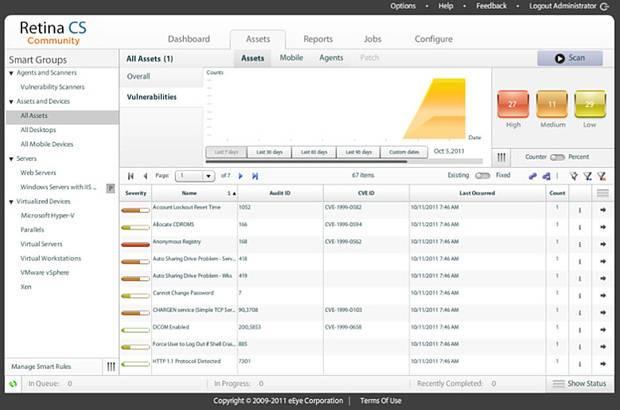
Task: Toggle the Counter/Percent switch
Action: [558, 157]
